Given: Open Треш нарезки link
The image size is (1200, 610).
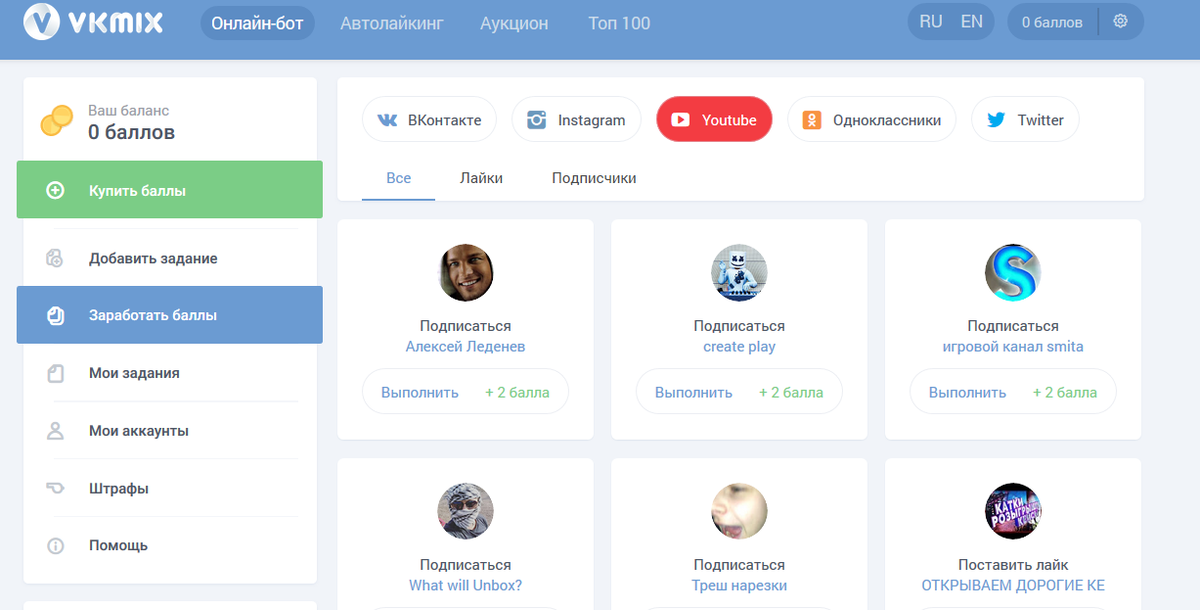Looking at the screenshot, I should tap(739, 586).
